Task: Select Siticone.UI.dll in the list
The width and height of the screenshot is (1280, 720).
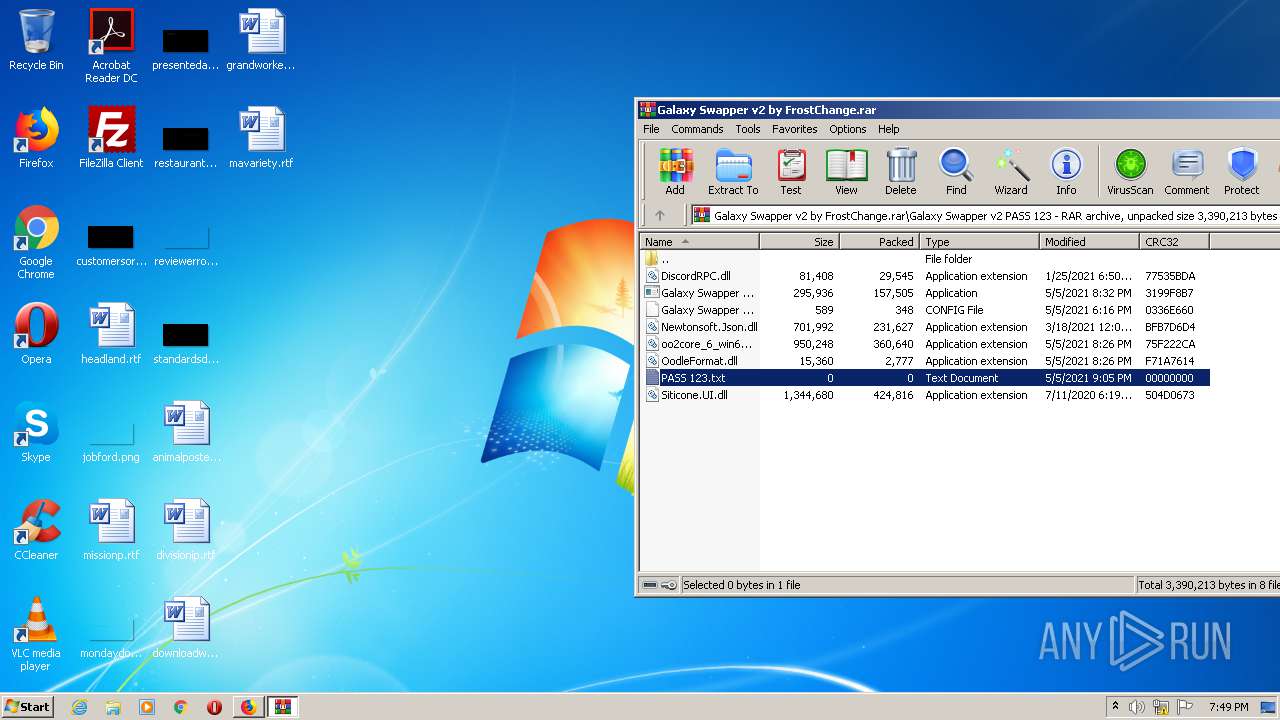Action: (925, 395)
